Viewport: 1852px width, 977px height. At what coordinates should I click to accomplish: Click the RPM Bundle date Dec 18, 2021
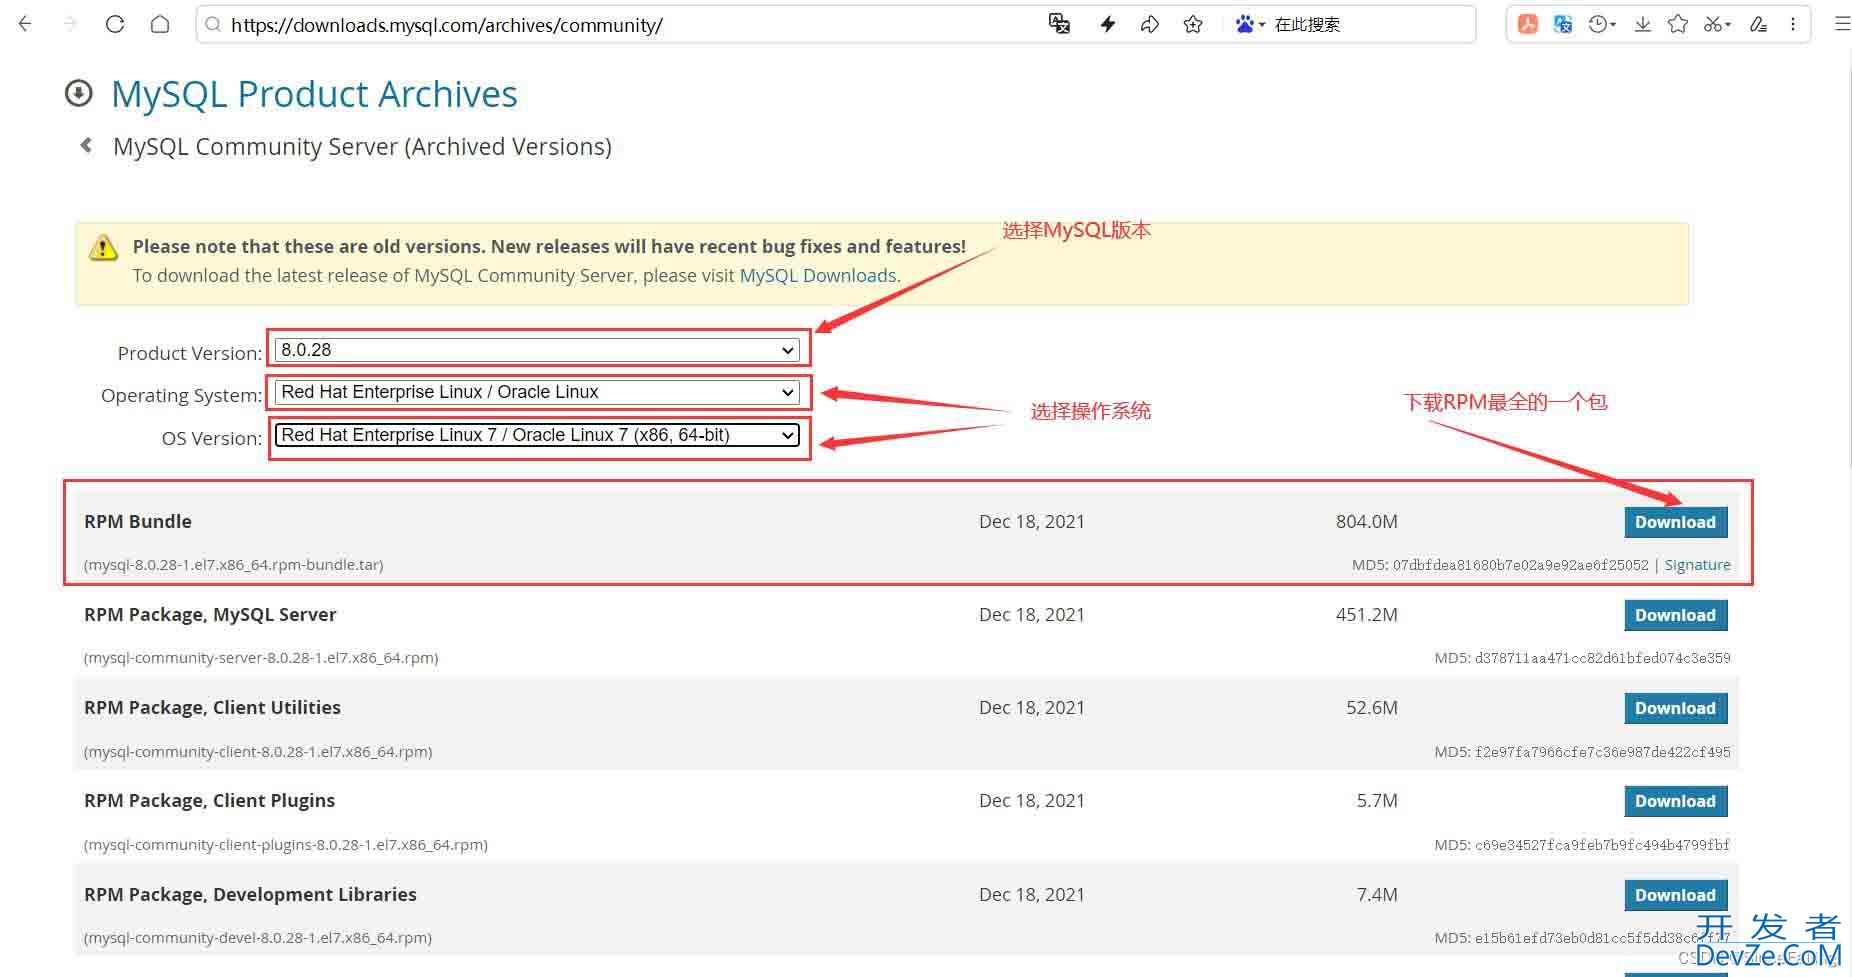(x=1032, y=521)
